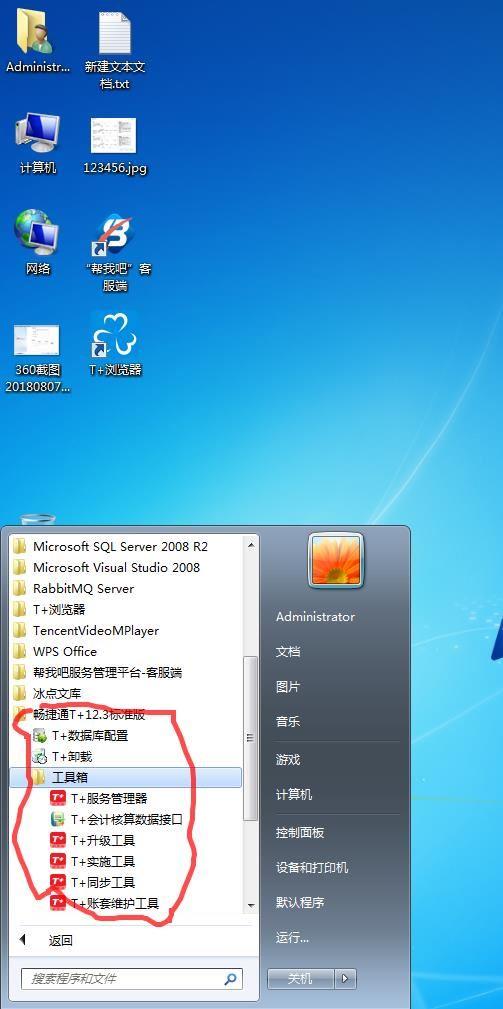Screen dimensions: 503x1009
Task: Launch T+服务管理器
Action: coord(100,798)
